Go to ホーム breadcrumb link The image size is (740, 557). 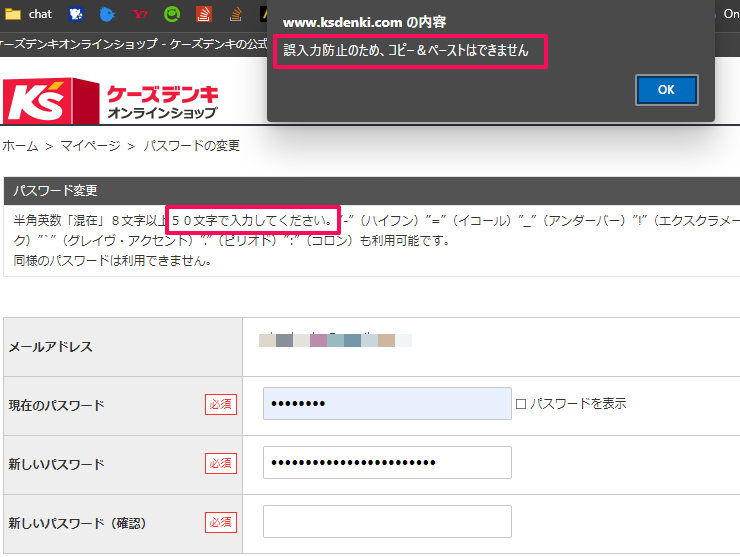pos(20,145)
